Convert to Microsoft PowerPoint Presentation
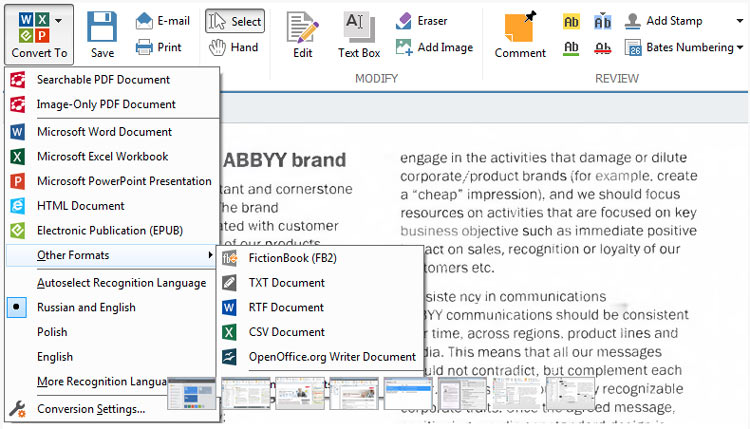750x429 pixels. pos(113,181)
